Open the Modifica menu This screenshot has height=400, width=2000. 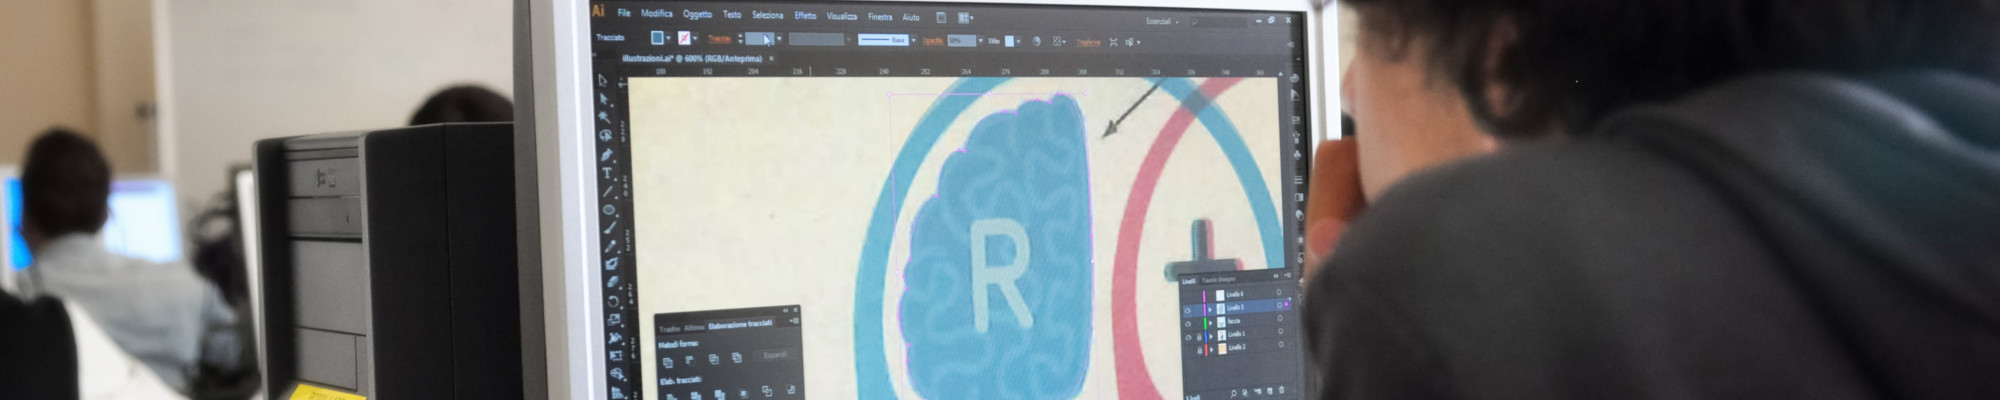[x=657, y=13]
